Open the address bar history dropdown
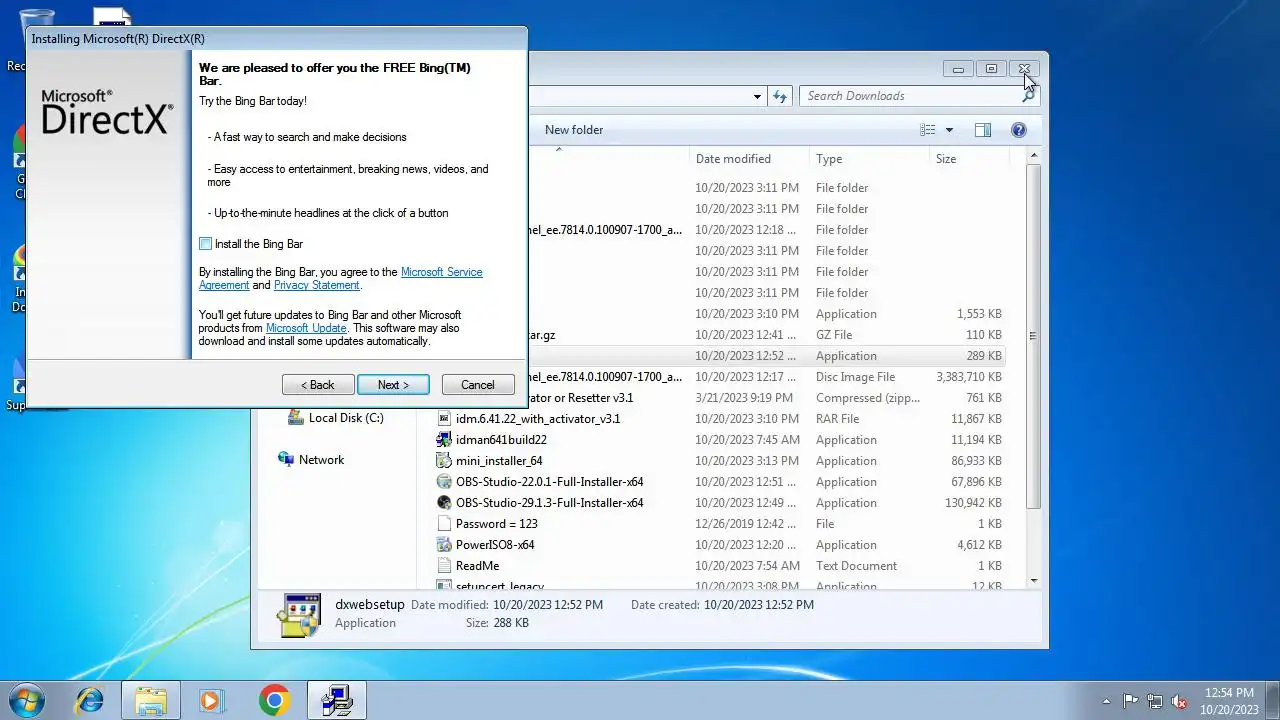1280x720 pixels. point(757,96)
